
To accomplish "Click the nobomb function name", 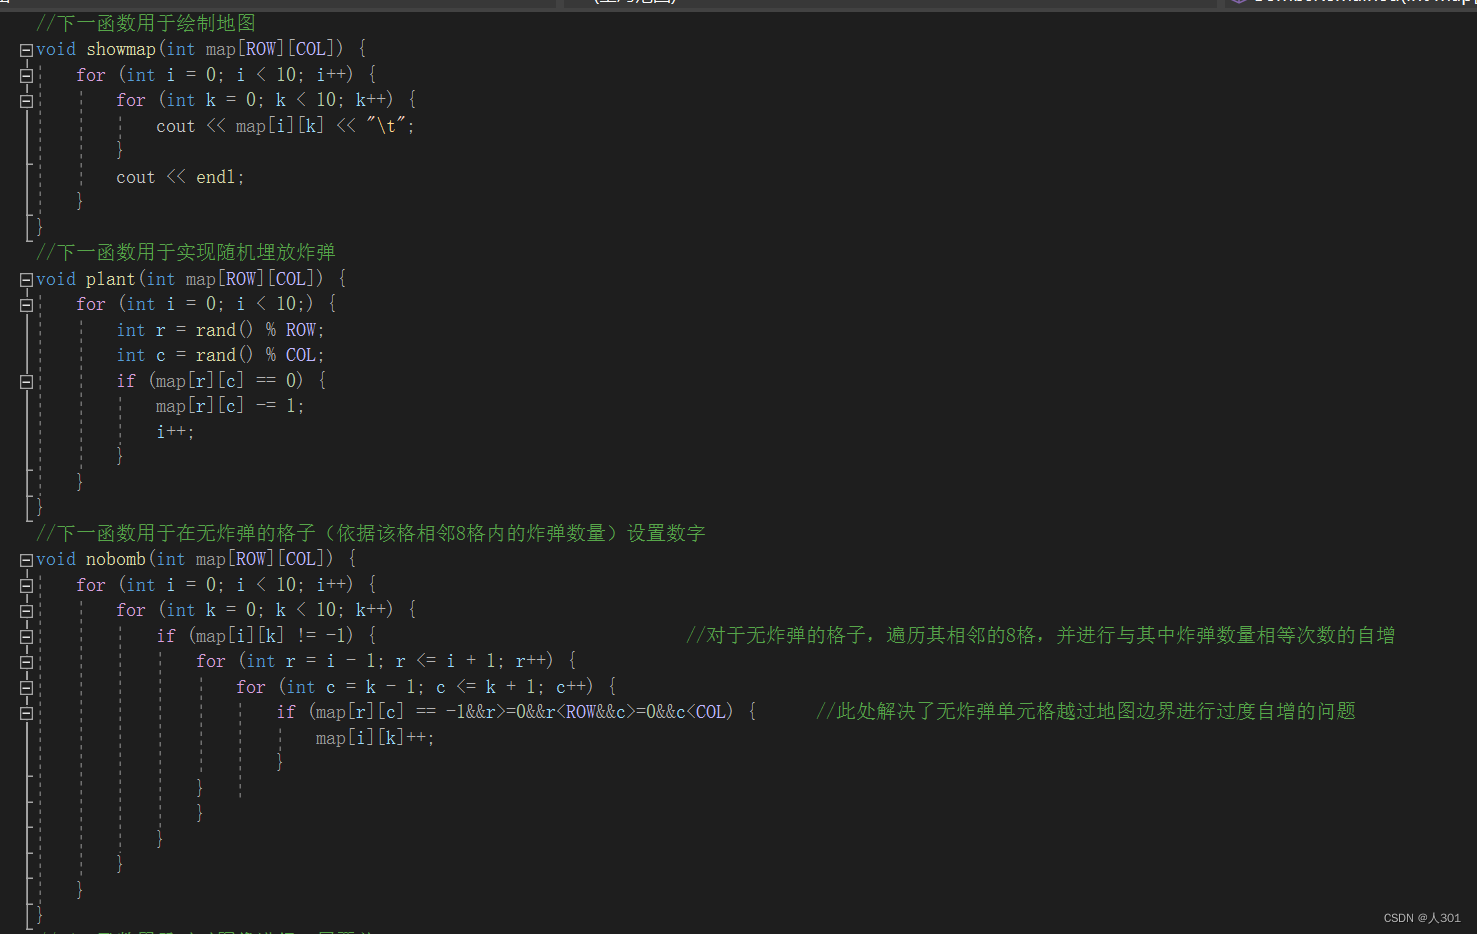I will click(116, 559).
